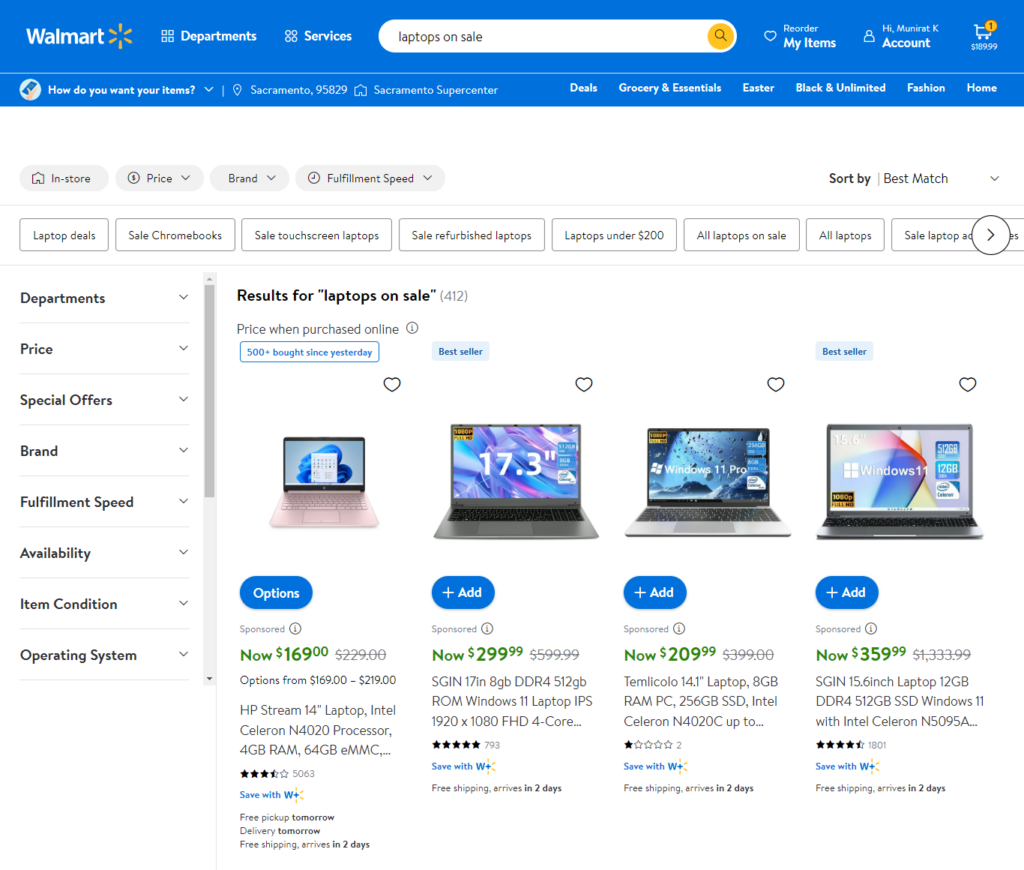Viewport: 1024px width, 870px height.
Task: Open Grocery & Essentials nav link
Action: [x=669, y=88]
